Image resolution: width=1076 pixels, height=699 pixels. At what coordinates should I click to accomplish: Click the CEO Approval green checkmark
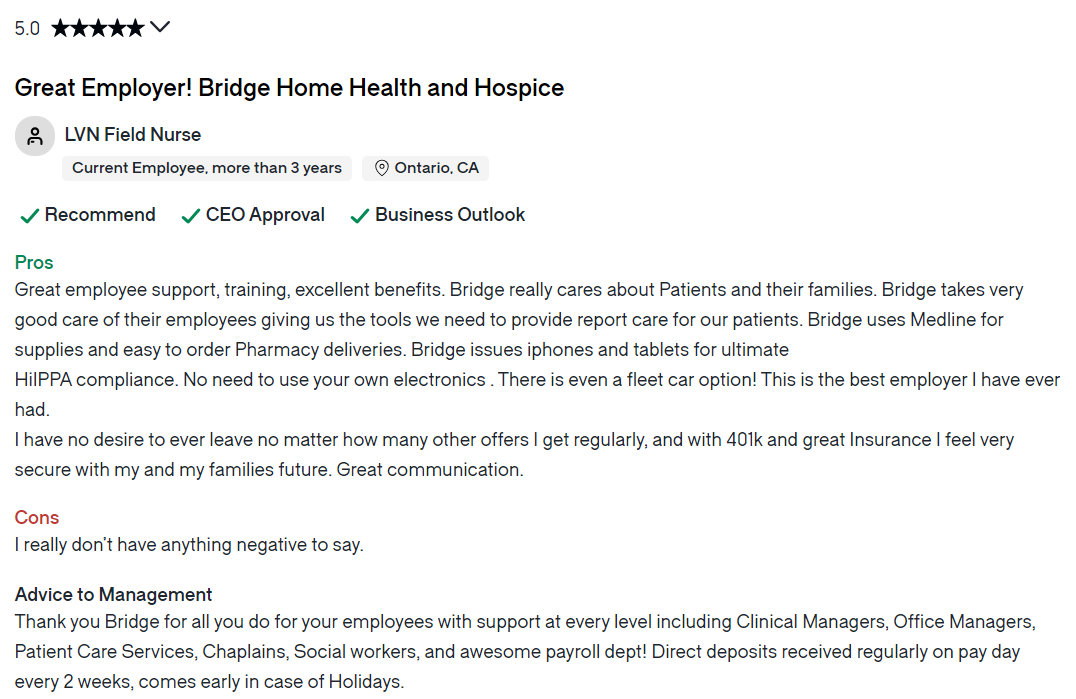(191, 216)
